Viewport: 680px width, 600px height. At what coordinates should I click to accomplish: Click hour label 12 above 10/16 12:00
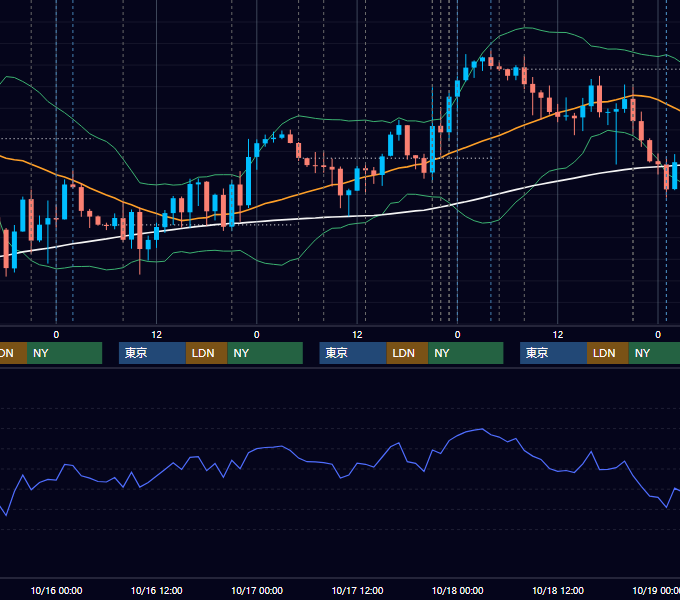tap(157, 335)
